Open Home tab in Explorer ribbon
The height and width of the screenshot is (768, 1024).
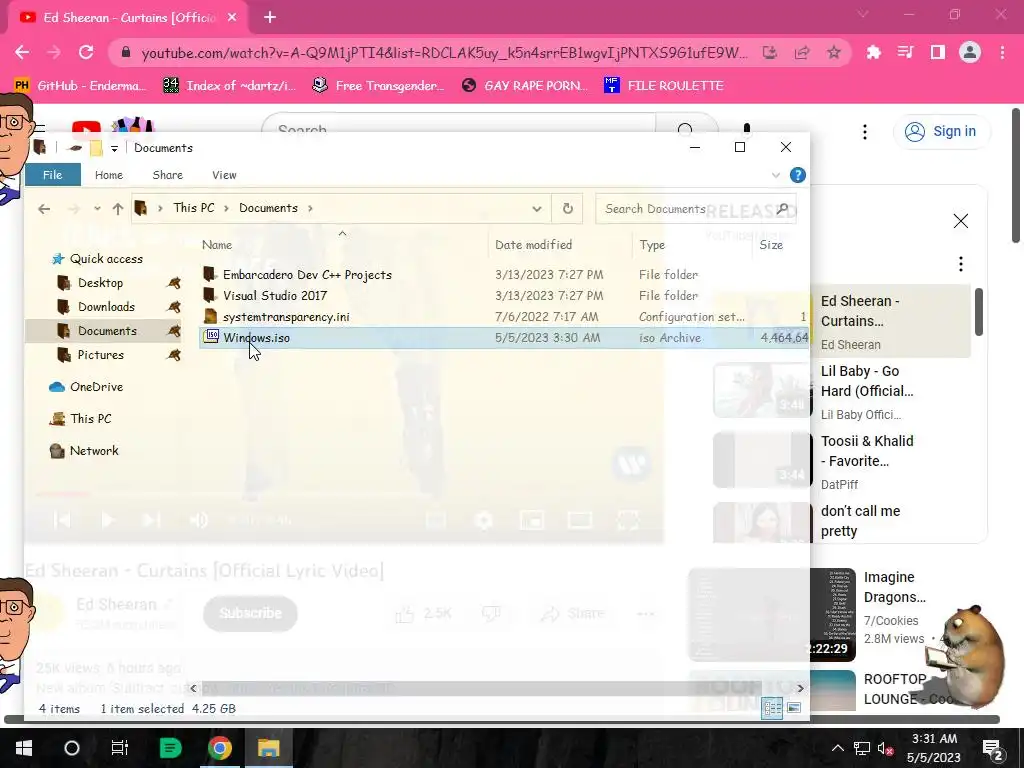(x=108, y=175)
